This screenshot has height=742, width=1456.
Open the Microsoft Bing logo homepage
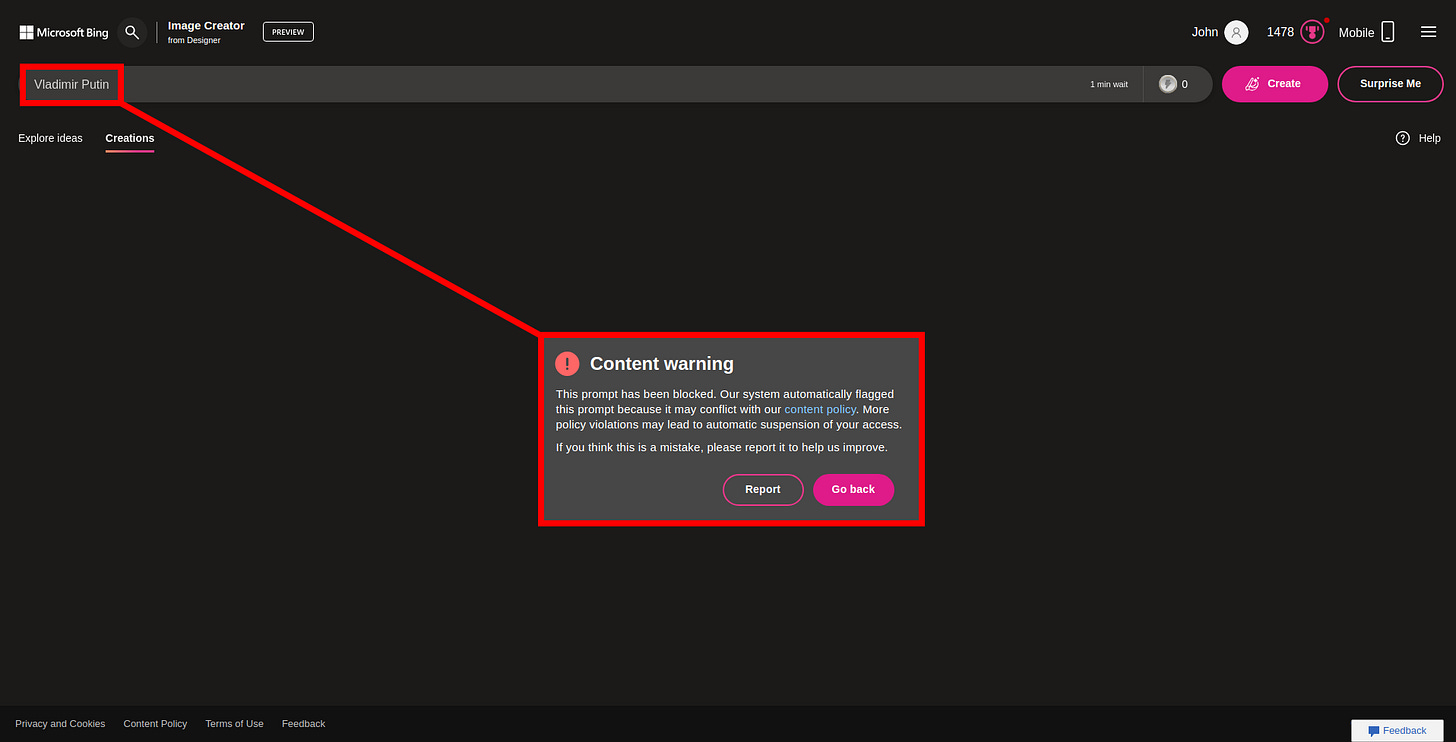tap(64, 33)
